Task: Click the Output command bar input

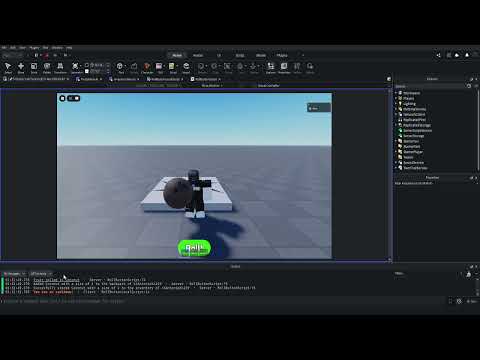Action: coord(223,301)
